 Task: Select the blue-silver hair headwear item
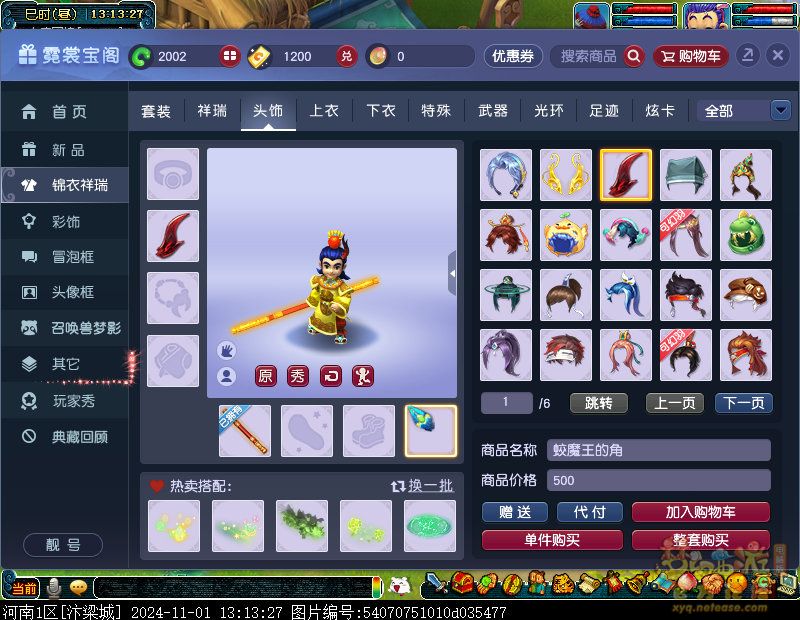pyautogui.click(x=506, y=175)
